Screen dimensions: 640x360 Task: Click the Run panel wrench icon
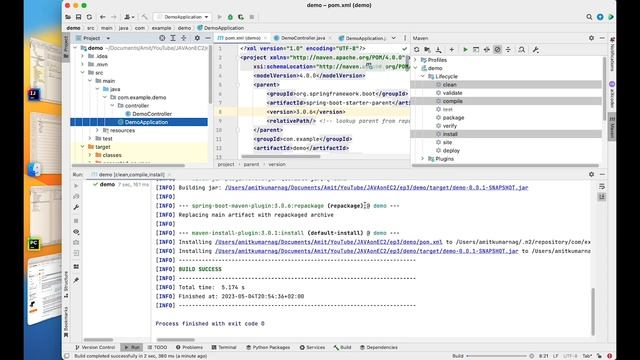click(x=76, y=207)
